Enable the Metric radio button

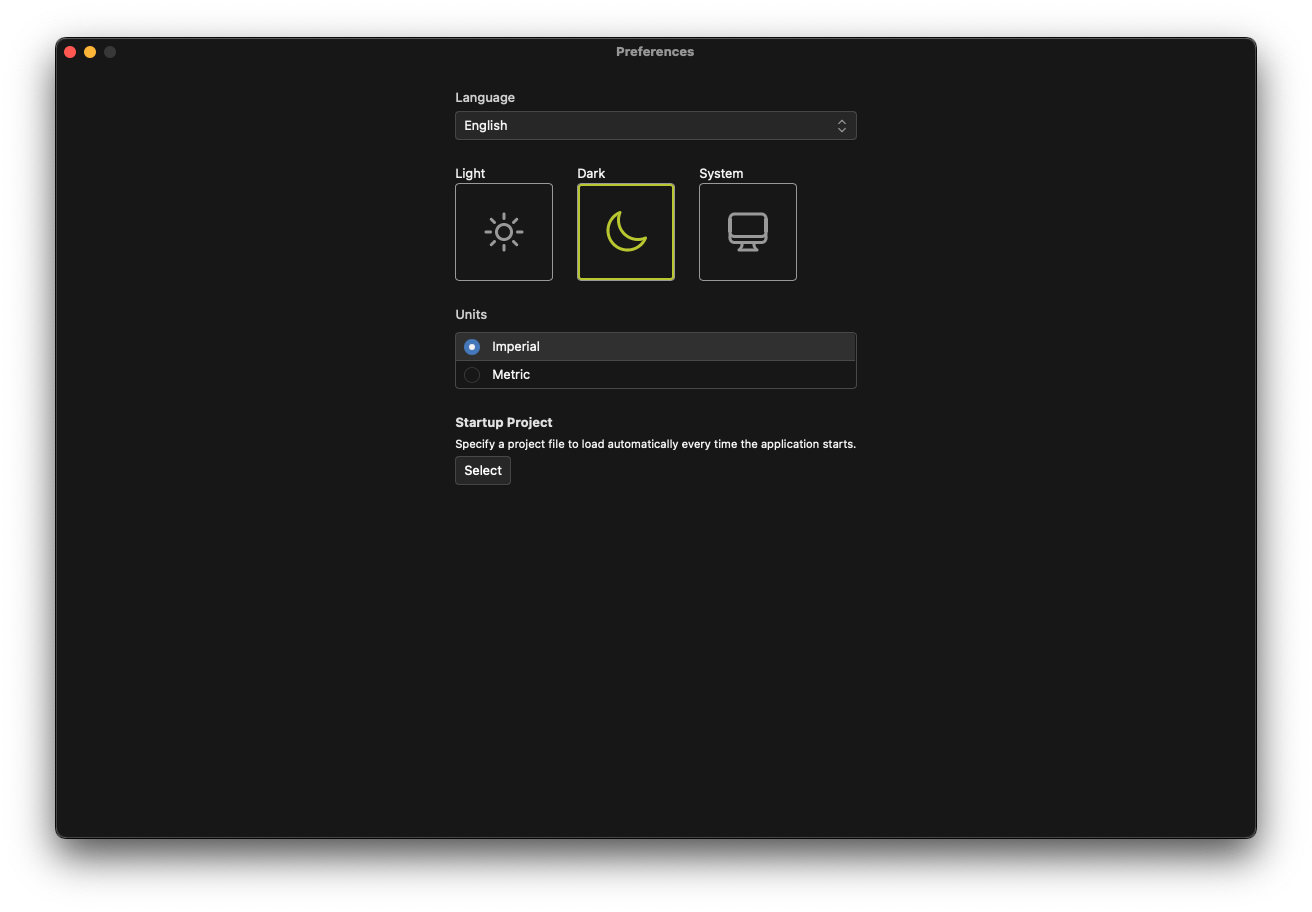pos(472,375)
